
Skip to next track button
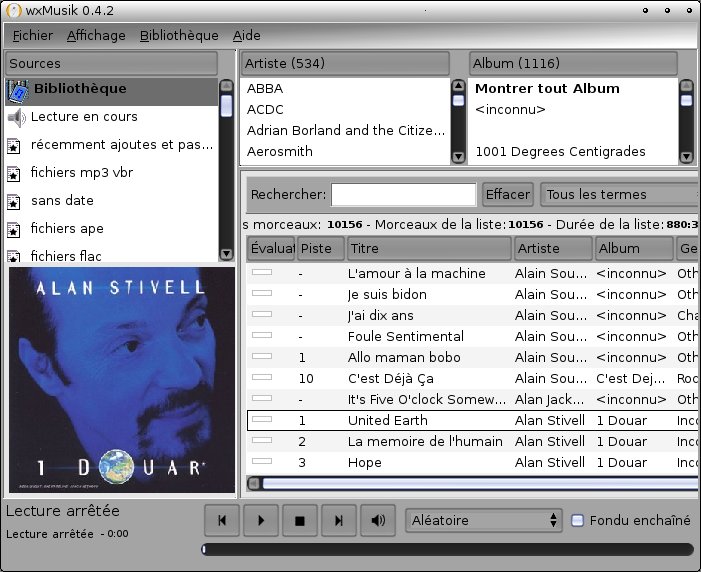339,520
